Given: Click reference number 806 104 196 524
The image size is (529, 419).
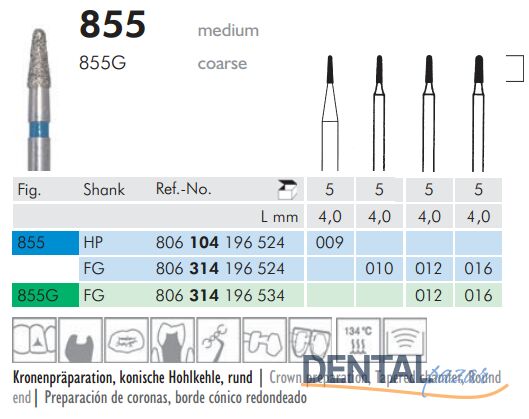Looking at the screenshot, I should coord(220,243).
